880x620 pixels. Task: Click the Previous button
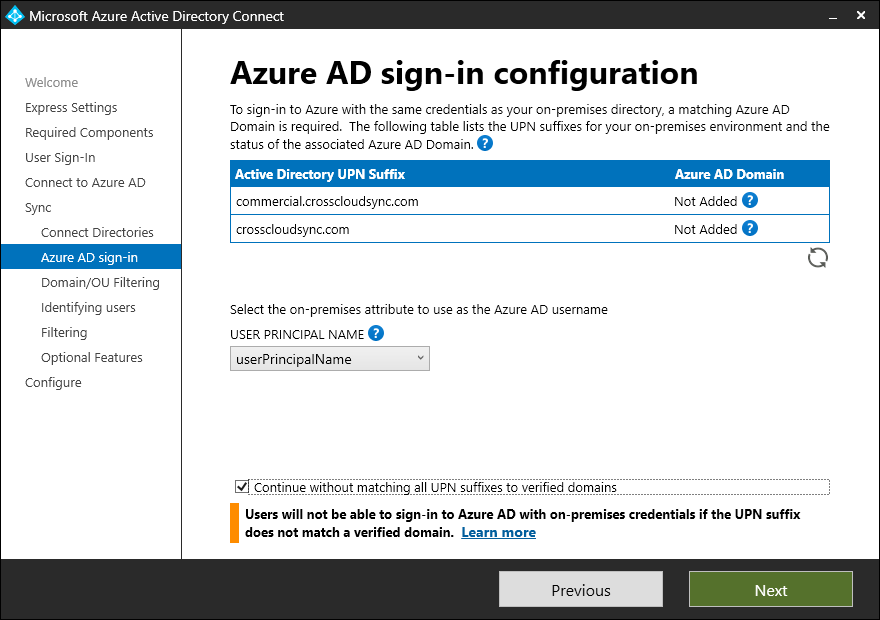580,589
